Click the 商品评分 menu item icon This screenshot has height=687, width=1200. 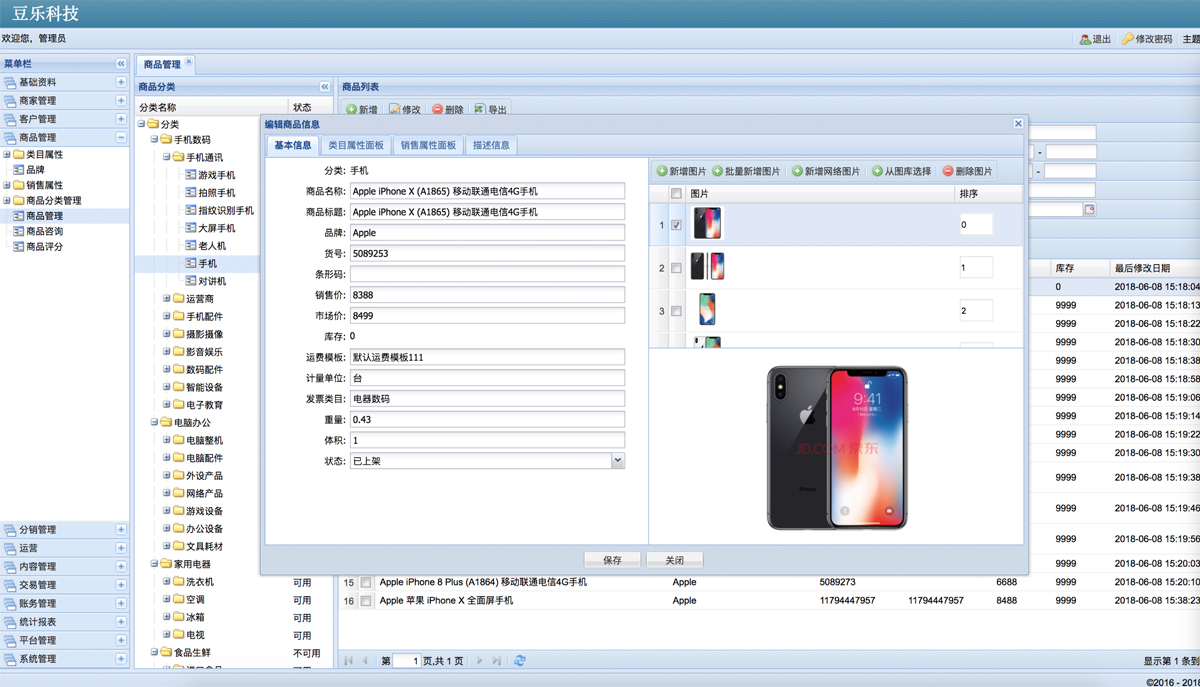click(x=18, y=246)
